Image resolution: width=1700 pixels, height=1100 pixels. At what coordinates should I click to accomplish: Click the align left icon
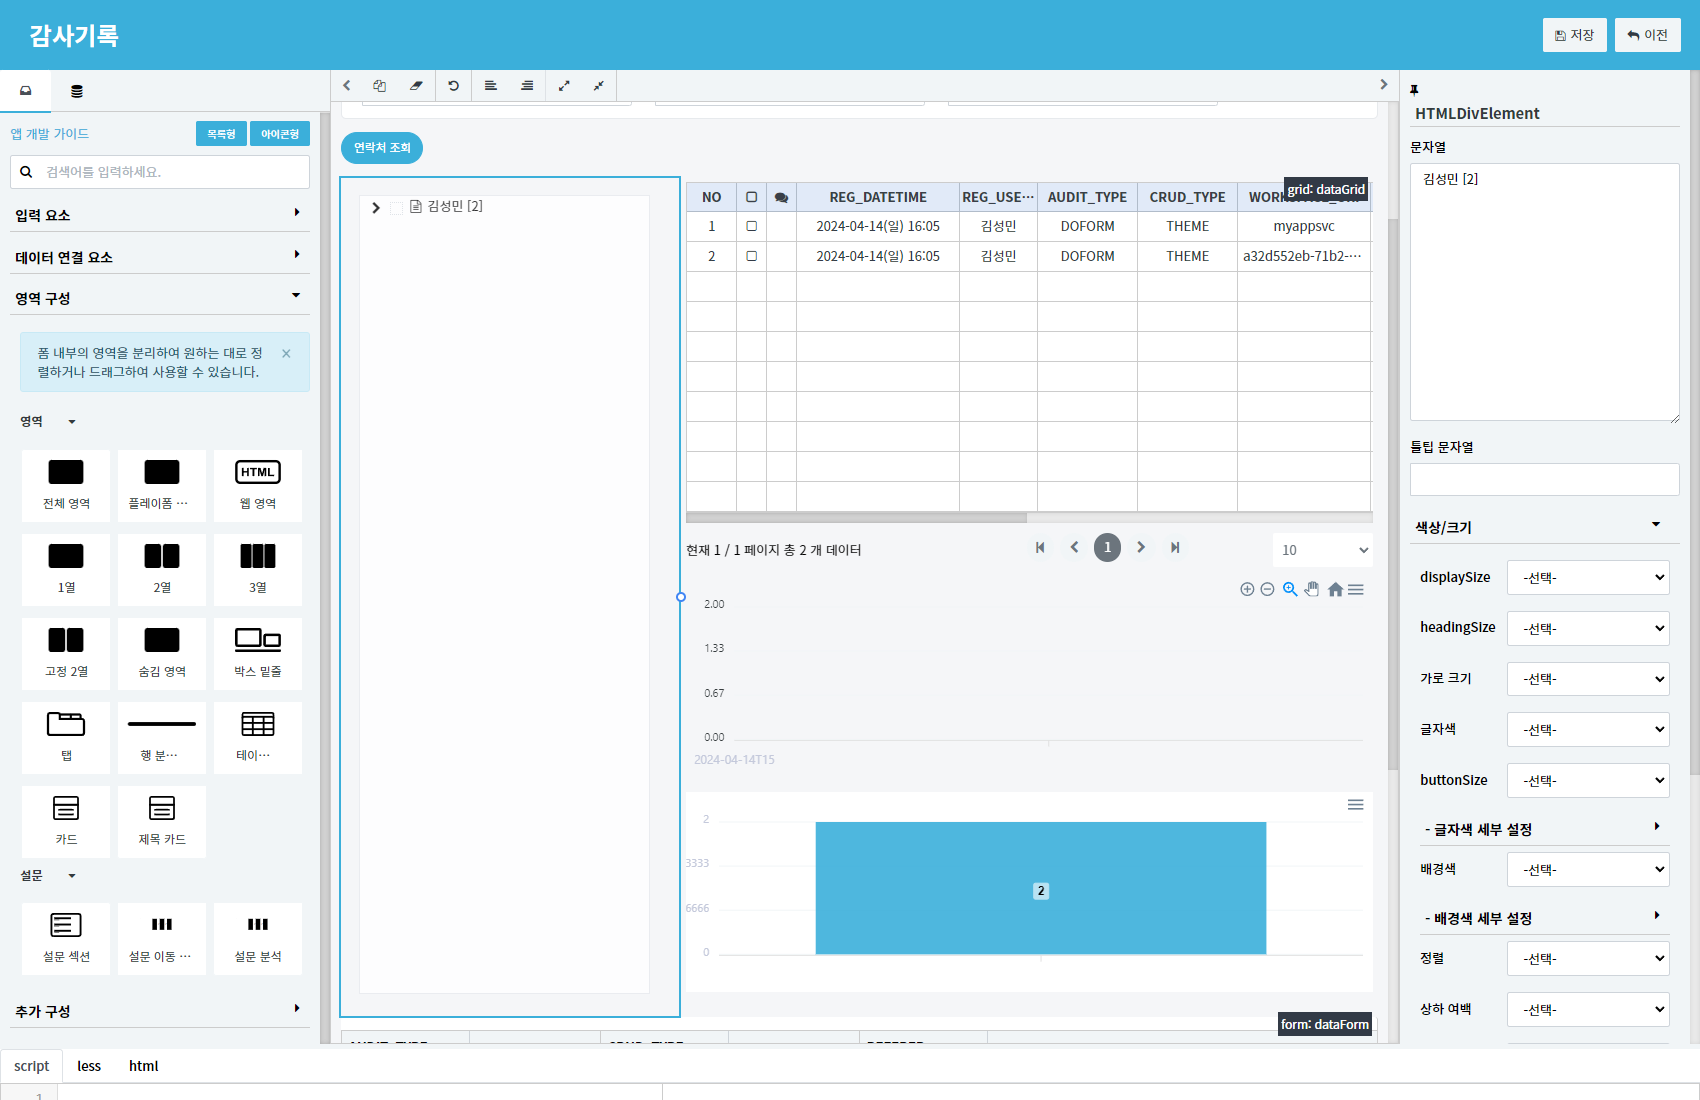coord(491,86)
